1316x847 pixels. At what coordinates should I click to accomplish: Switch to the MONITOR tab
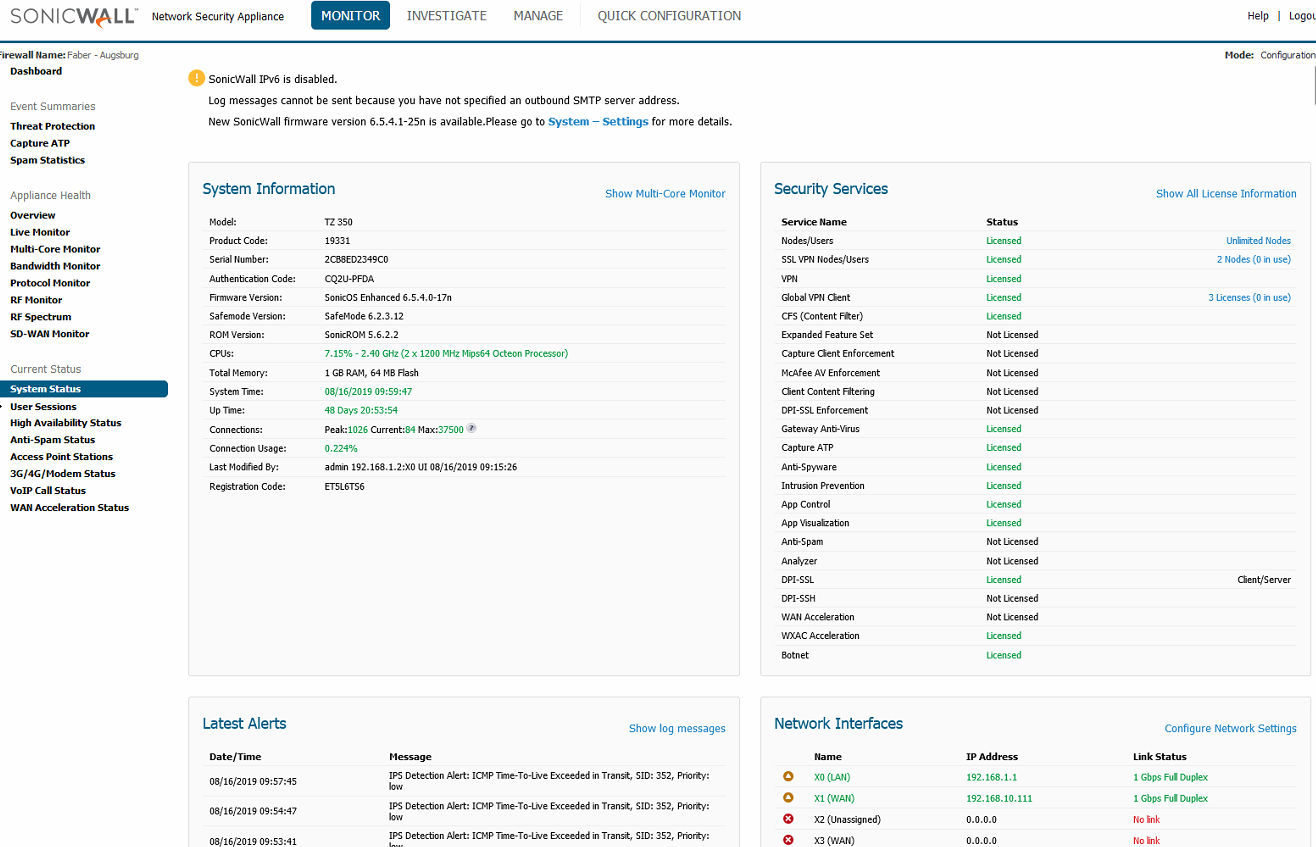[350, 16]
